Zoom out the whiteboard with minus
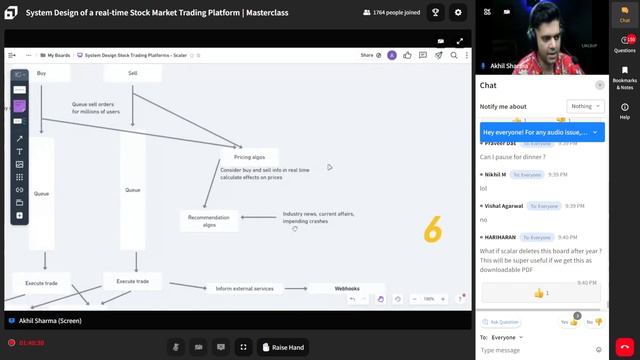Viewport: 640px width, 360px height. [x=414, y=299]
